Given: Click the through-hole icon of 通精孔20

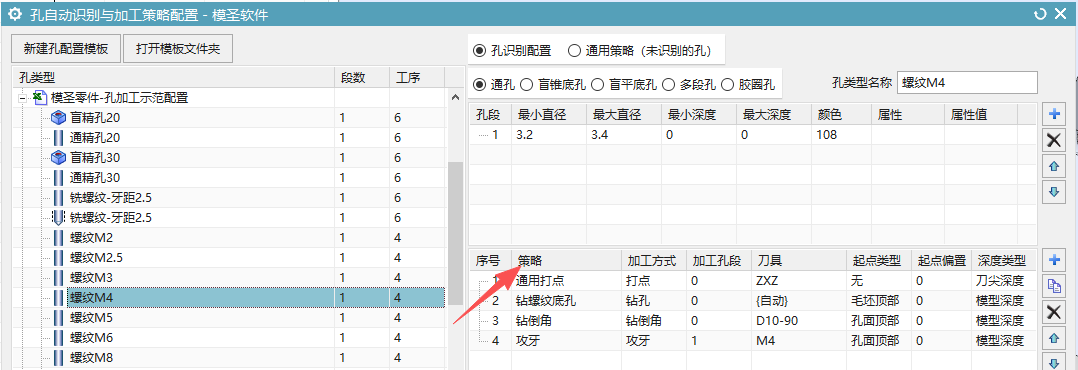Looking at the screenshot, I should pos(59,138).
